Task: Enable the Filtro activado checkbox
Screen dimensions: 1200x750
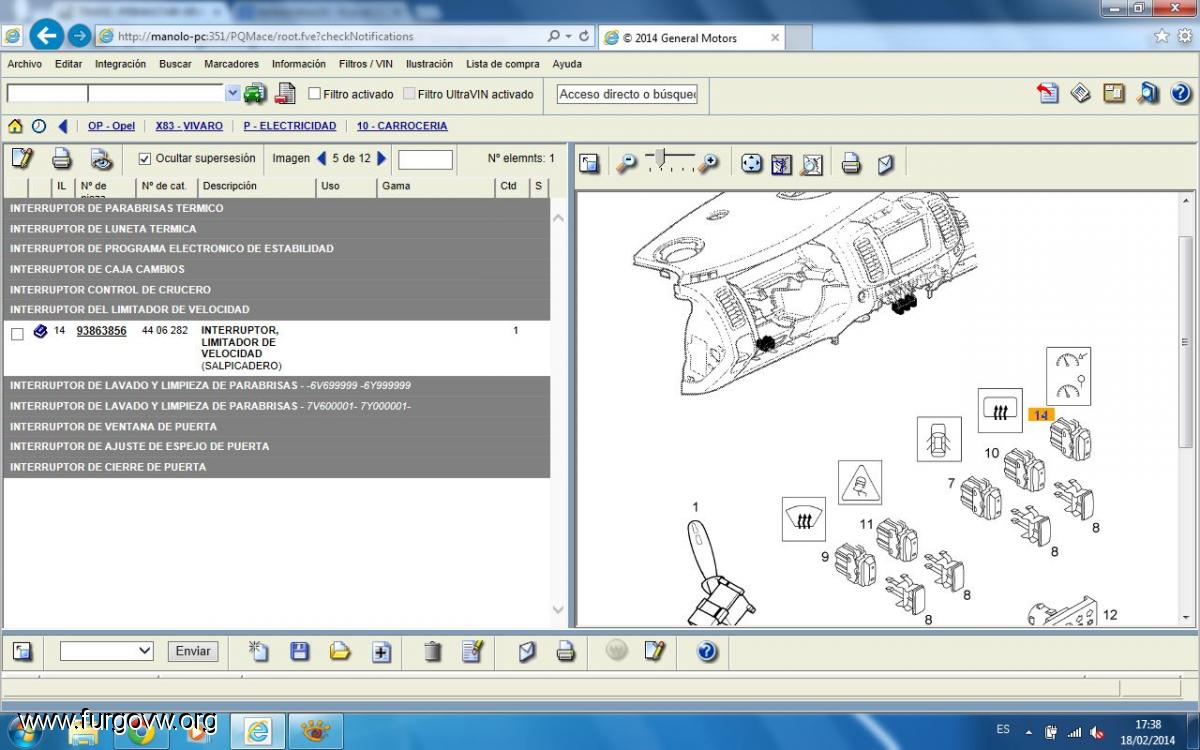Action: [314, 94]
